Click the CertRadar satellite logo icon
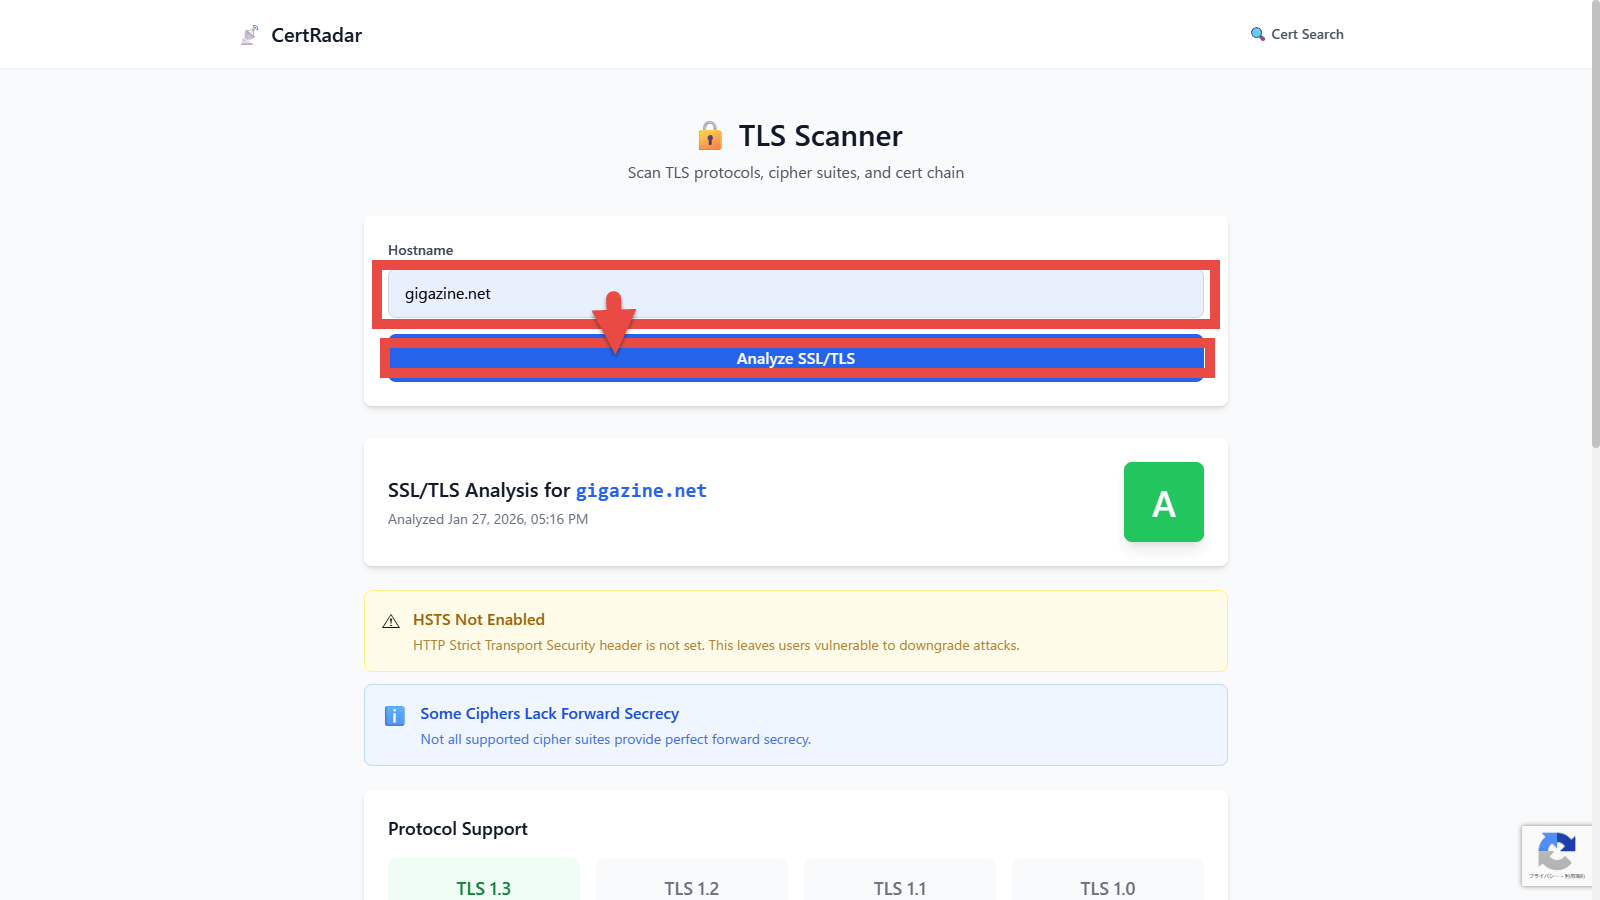1600x900 pixels. [x=249, y=35]
